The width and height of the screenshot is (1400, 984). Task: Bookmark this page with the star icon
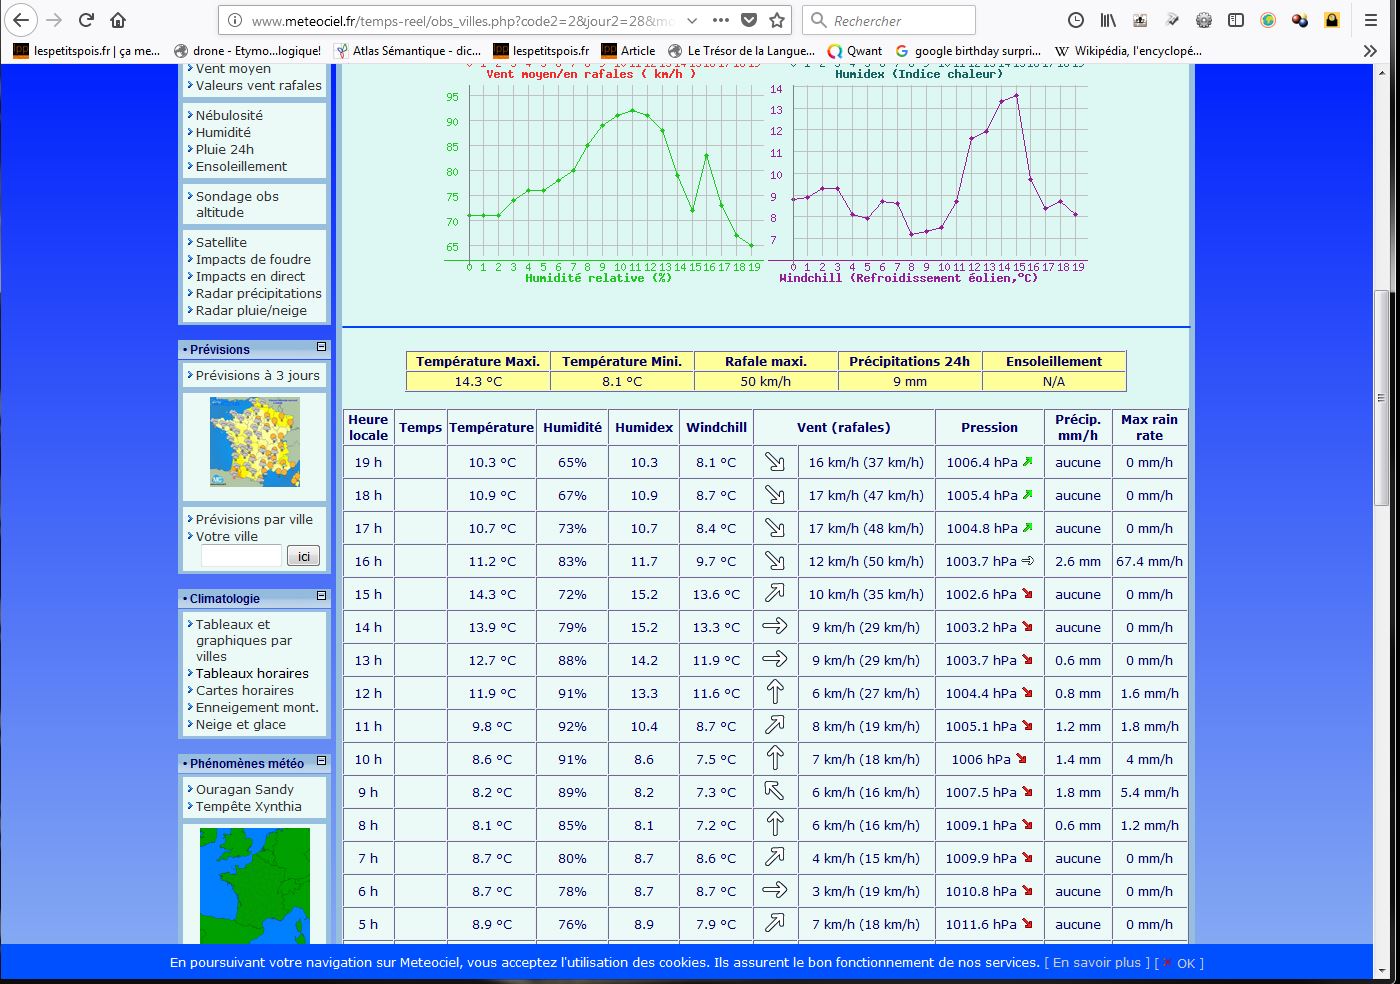pos(777,20)
